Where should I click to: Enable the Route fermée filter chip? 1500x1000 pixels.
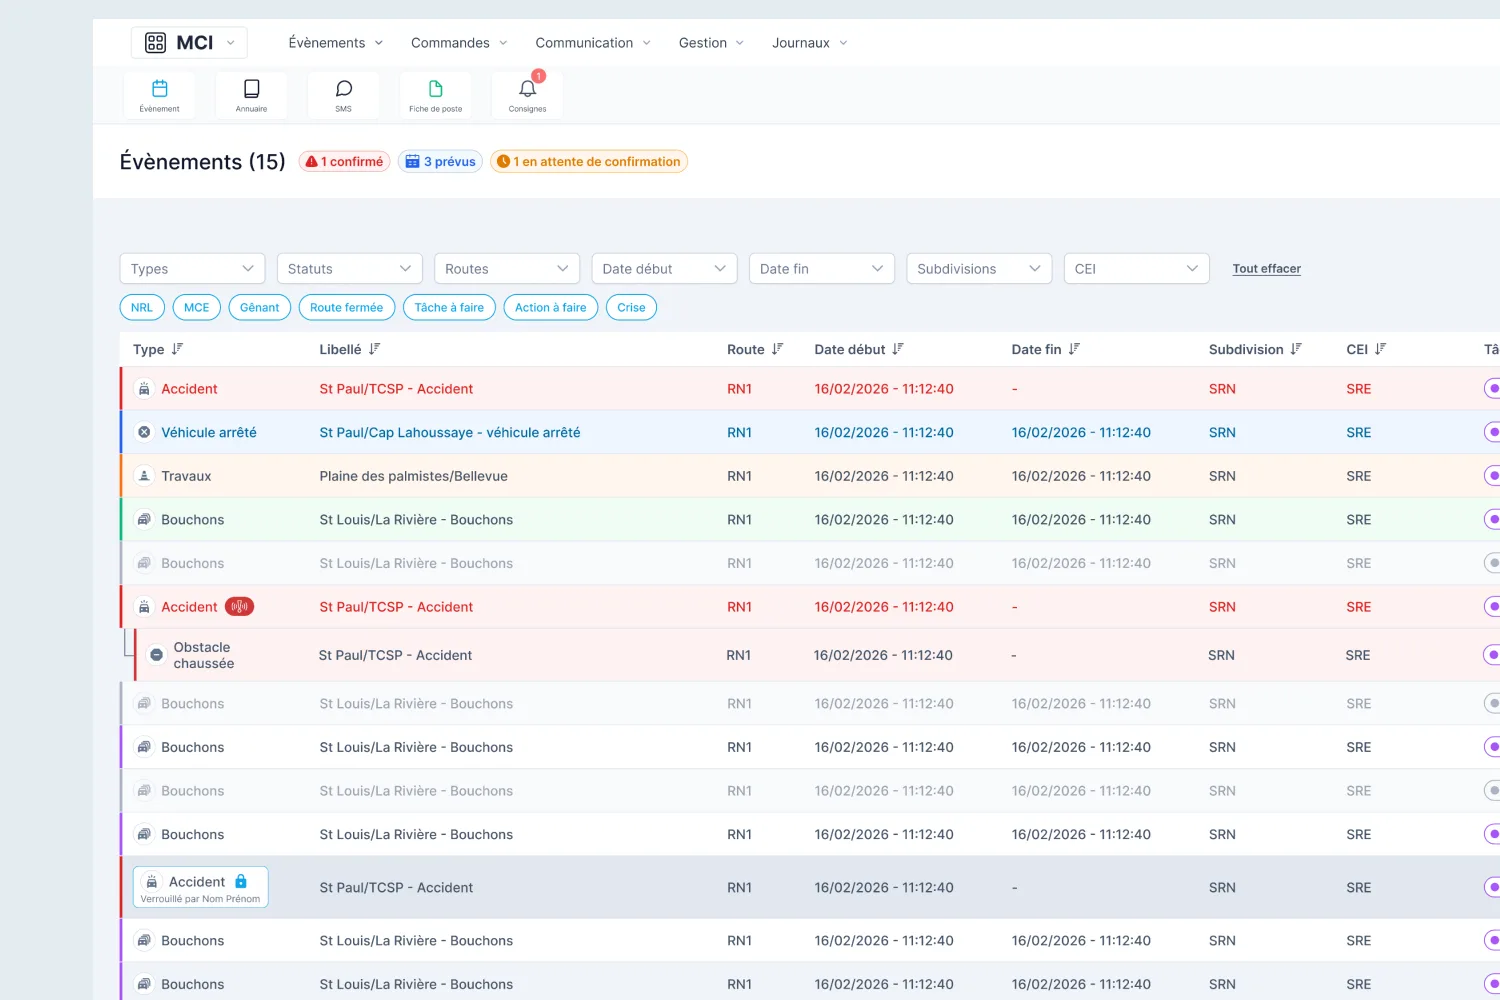[x=347, y=308]
